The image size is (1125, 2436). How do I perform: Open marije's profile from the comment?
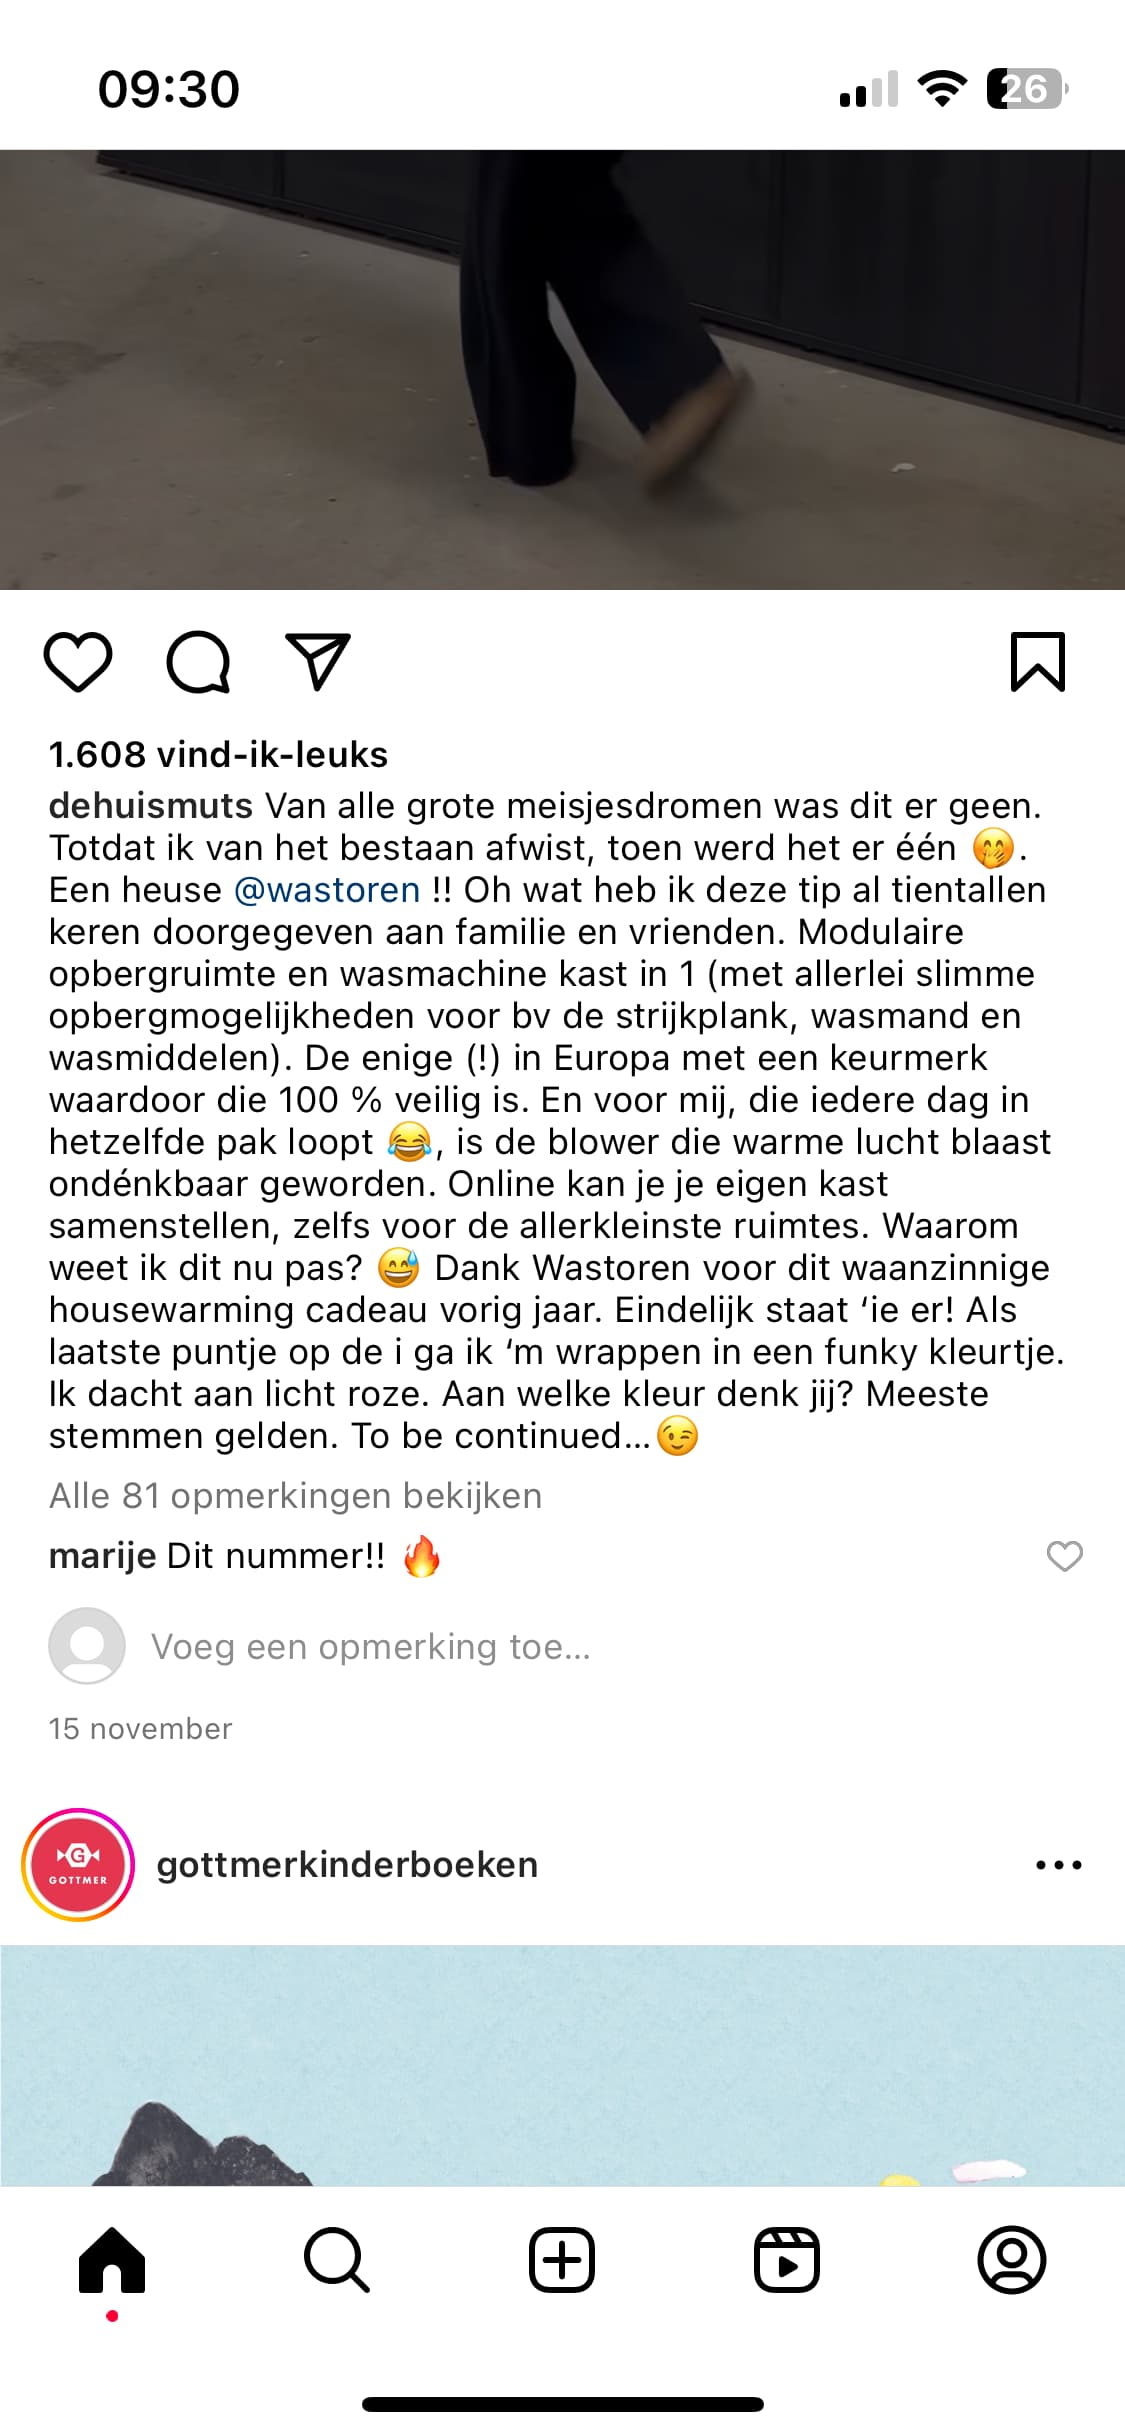click(x=103, y=1556)
